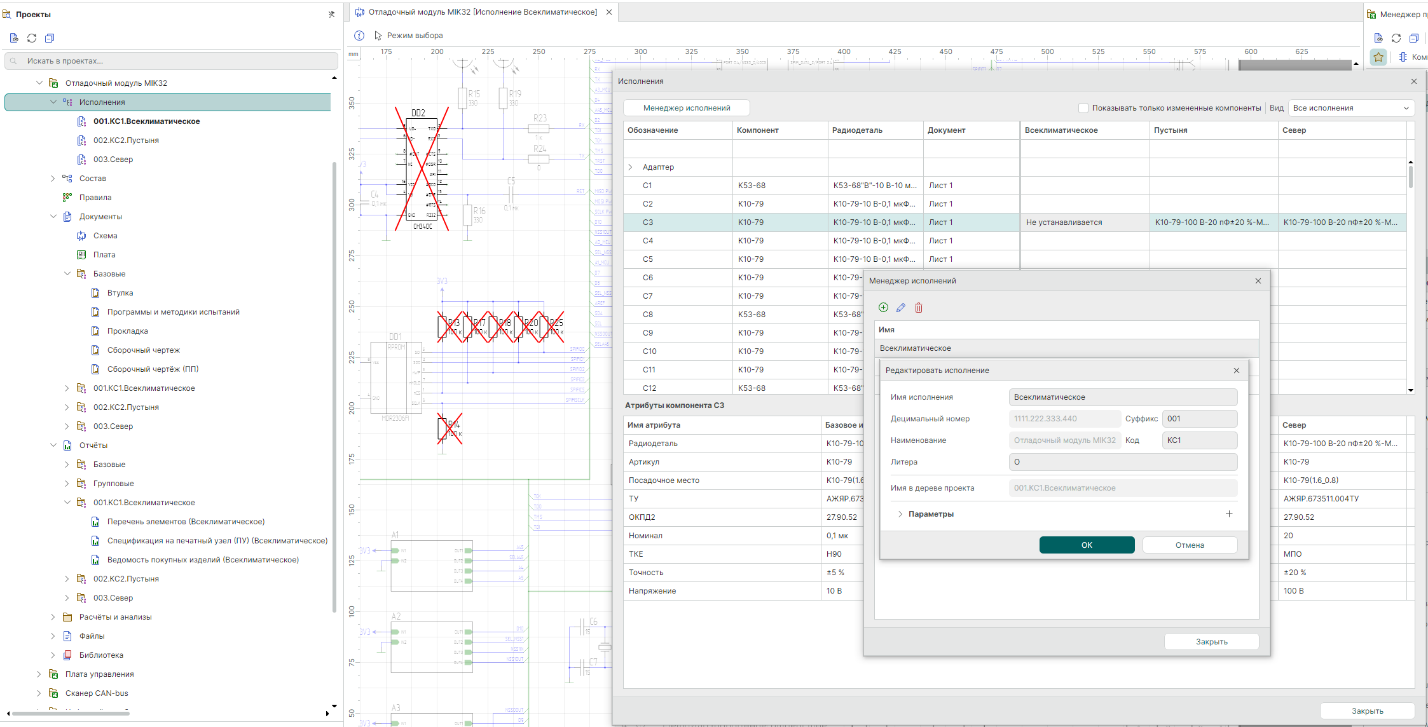Expand the Состав tree node
Viewport: 1428px width, 727px height.
(x=53, y=178)
